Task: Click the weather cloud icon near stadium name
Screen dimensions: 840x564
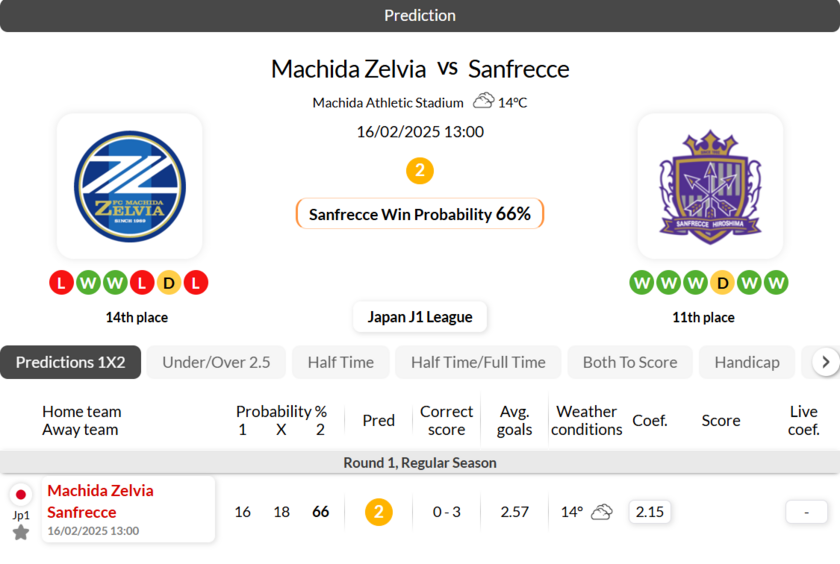Action: click(484, 101)
